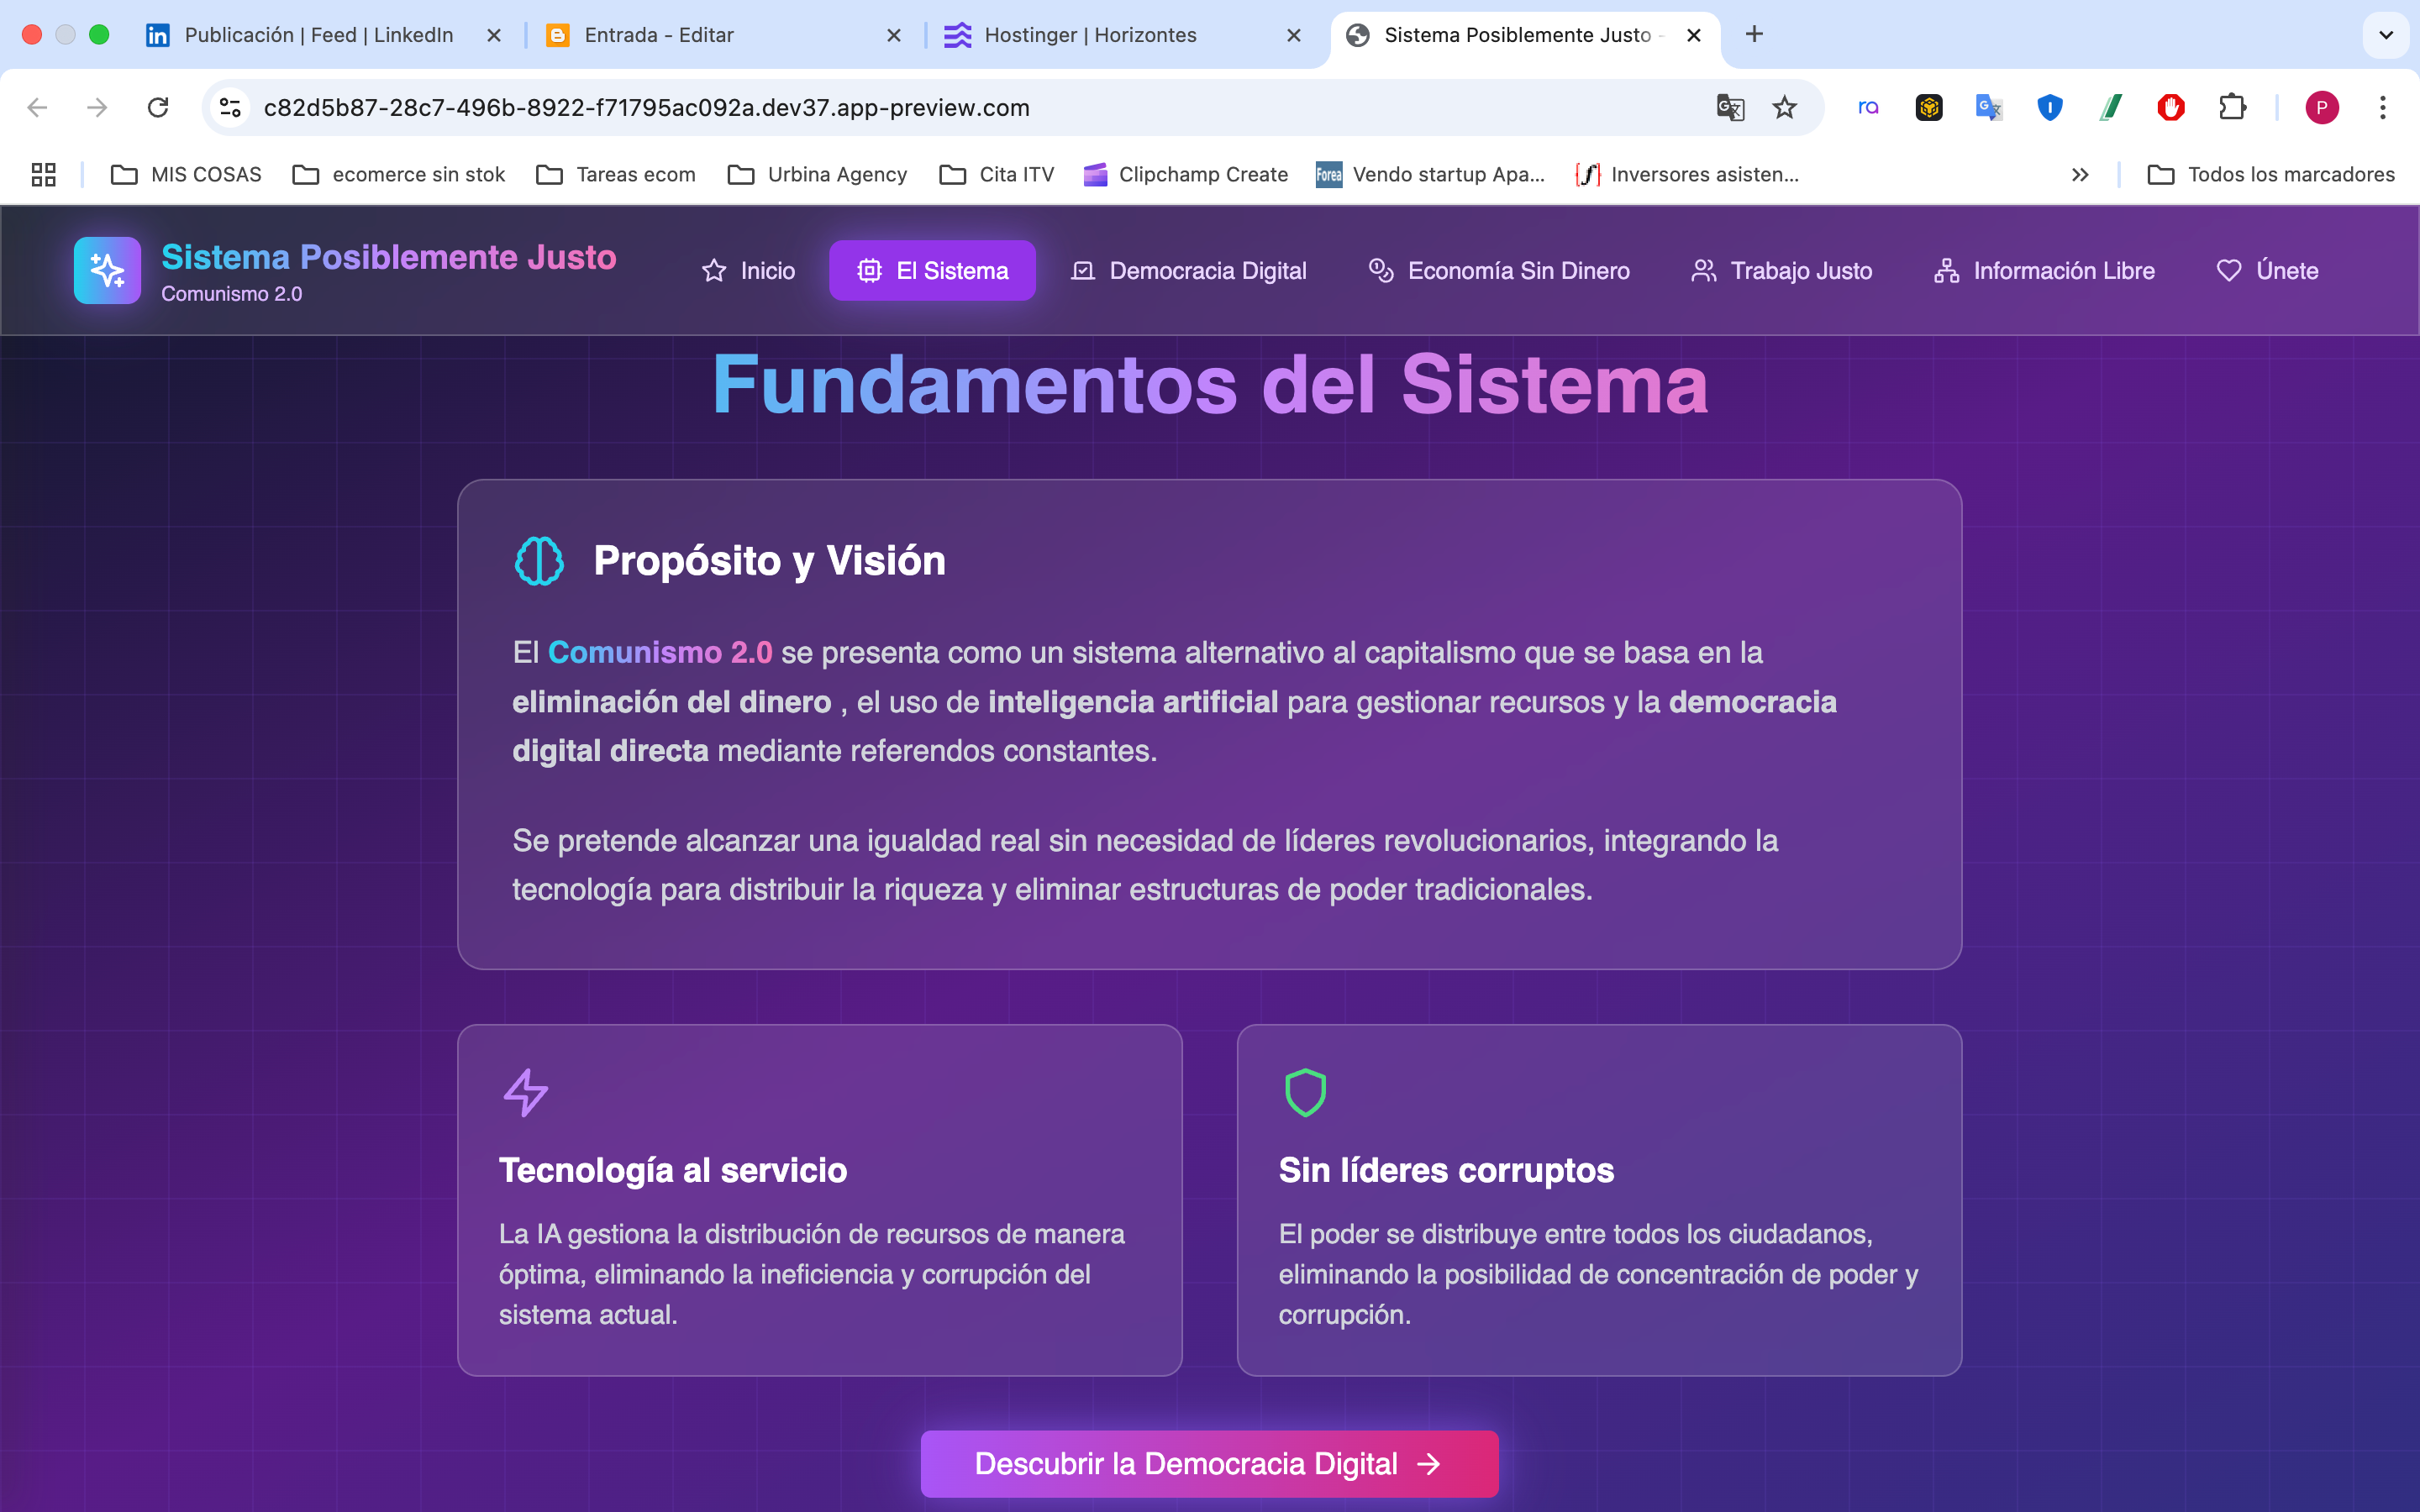Expand hidden bookmarks with double chevron
This screenshot has width=2420, height=1512.
2080,175
